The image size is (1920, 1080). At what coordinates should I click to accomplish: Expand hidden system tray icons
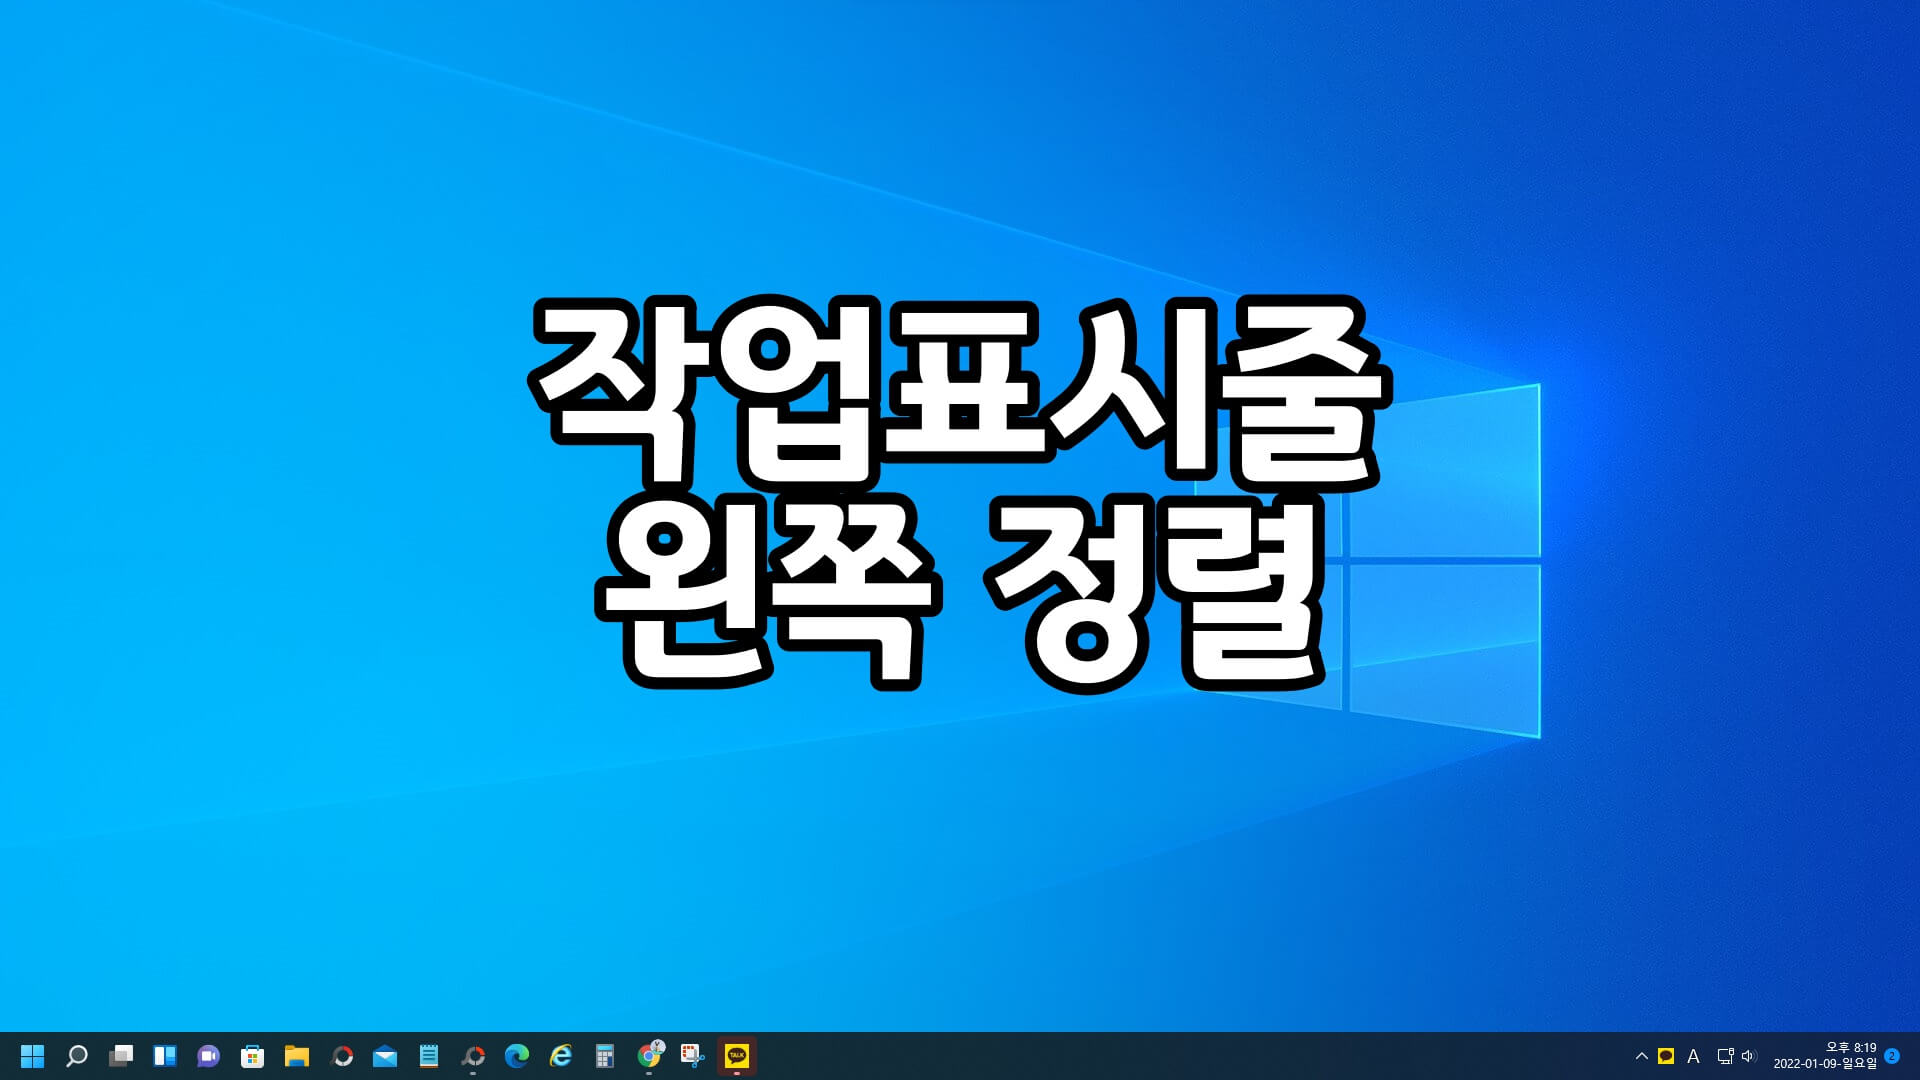click(x=1640, y=1056)
